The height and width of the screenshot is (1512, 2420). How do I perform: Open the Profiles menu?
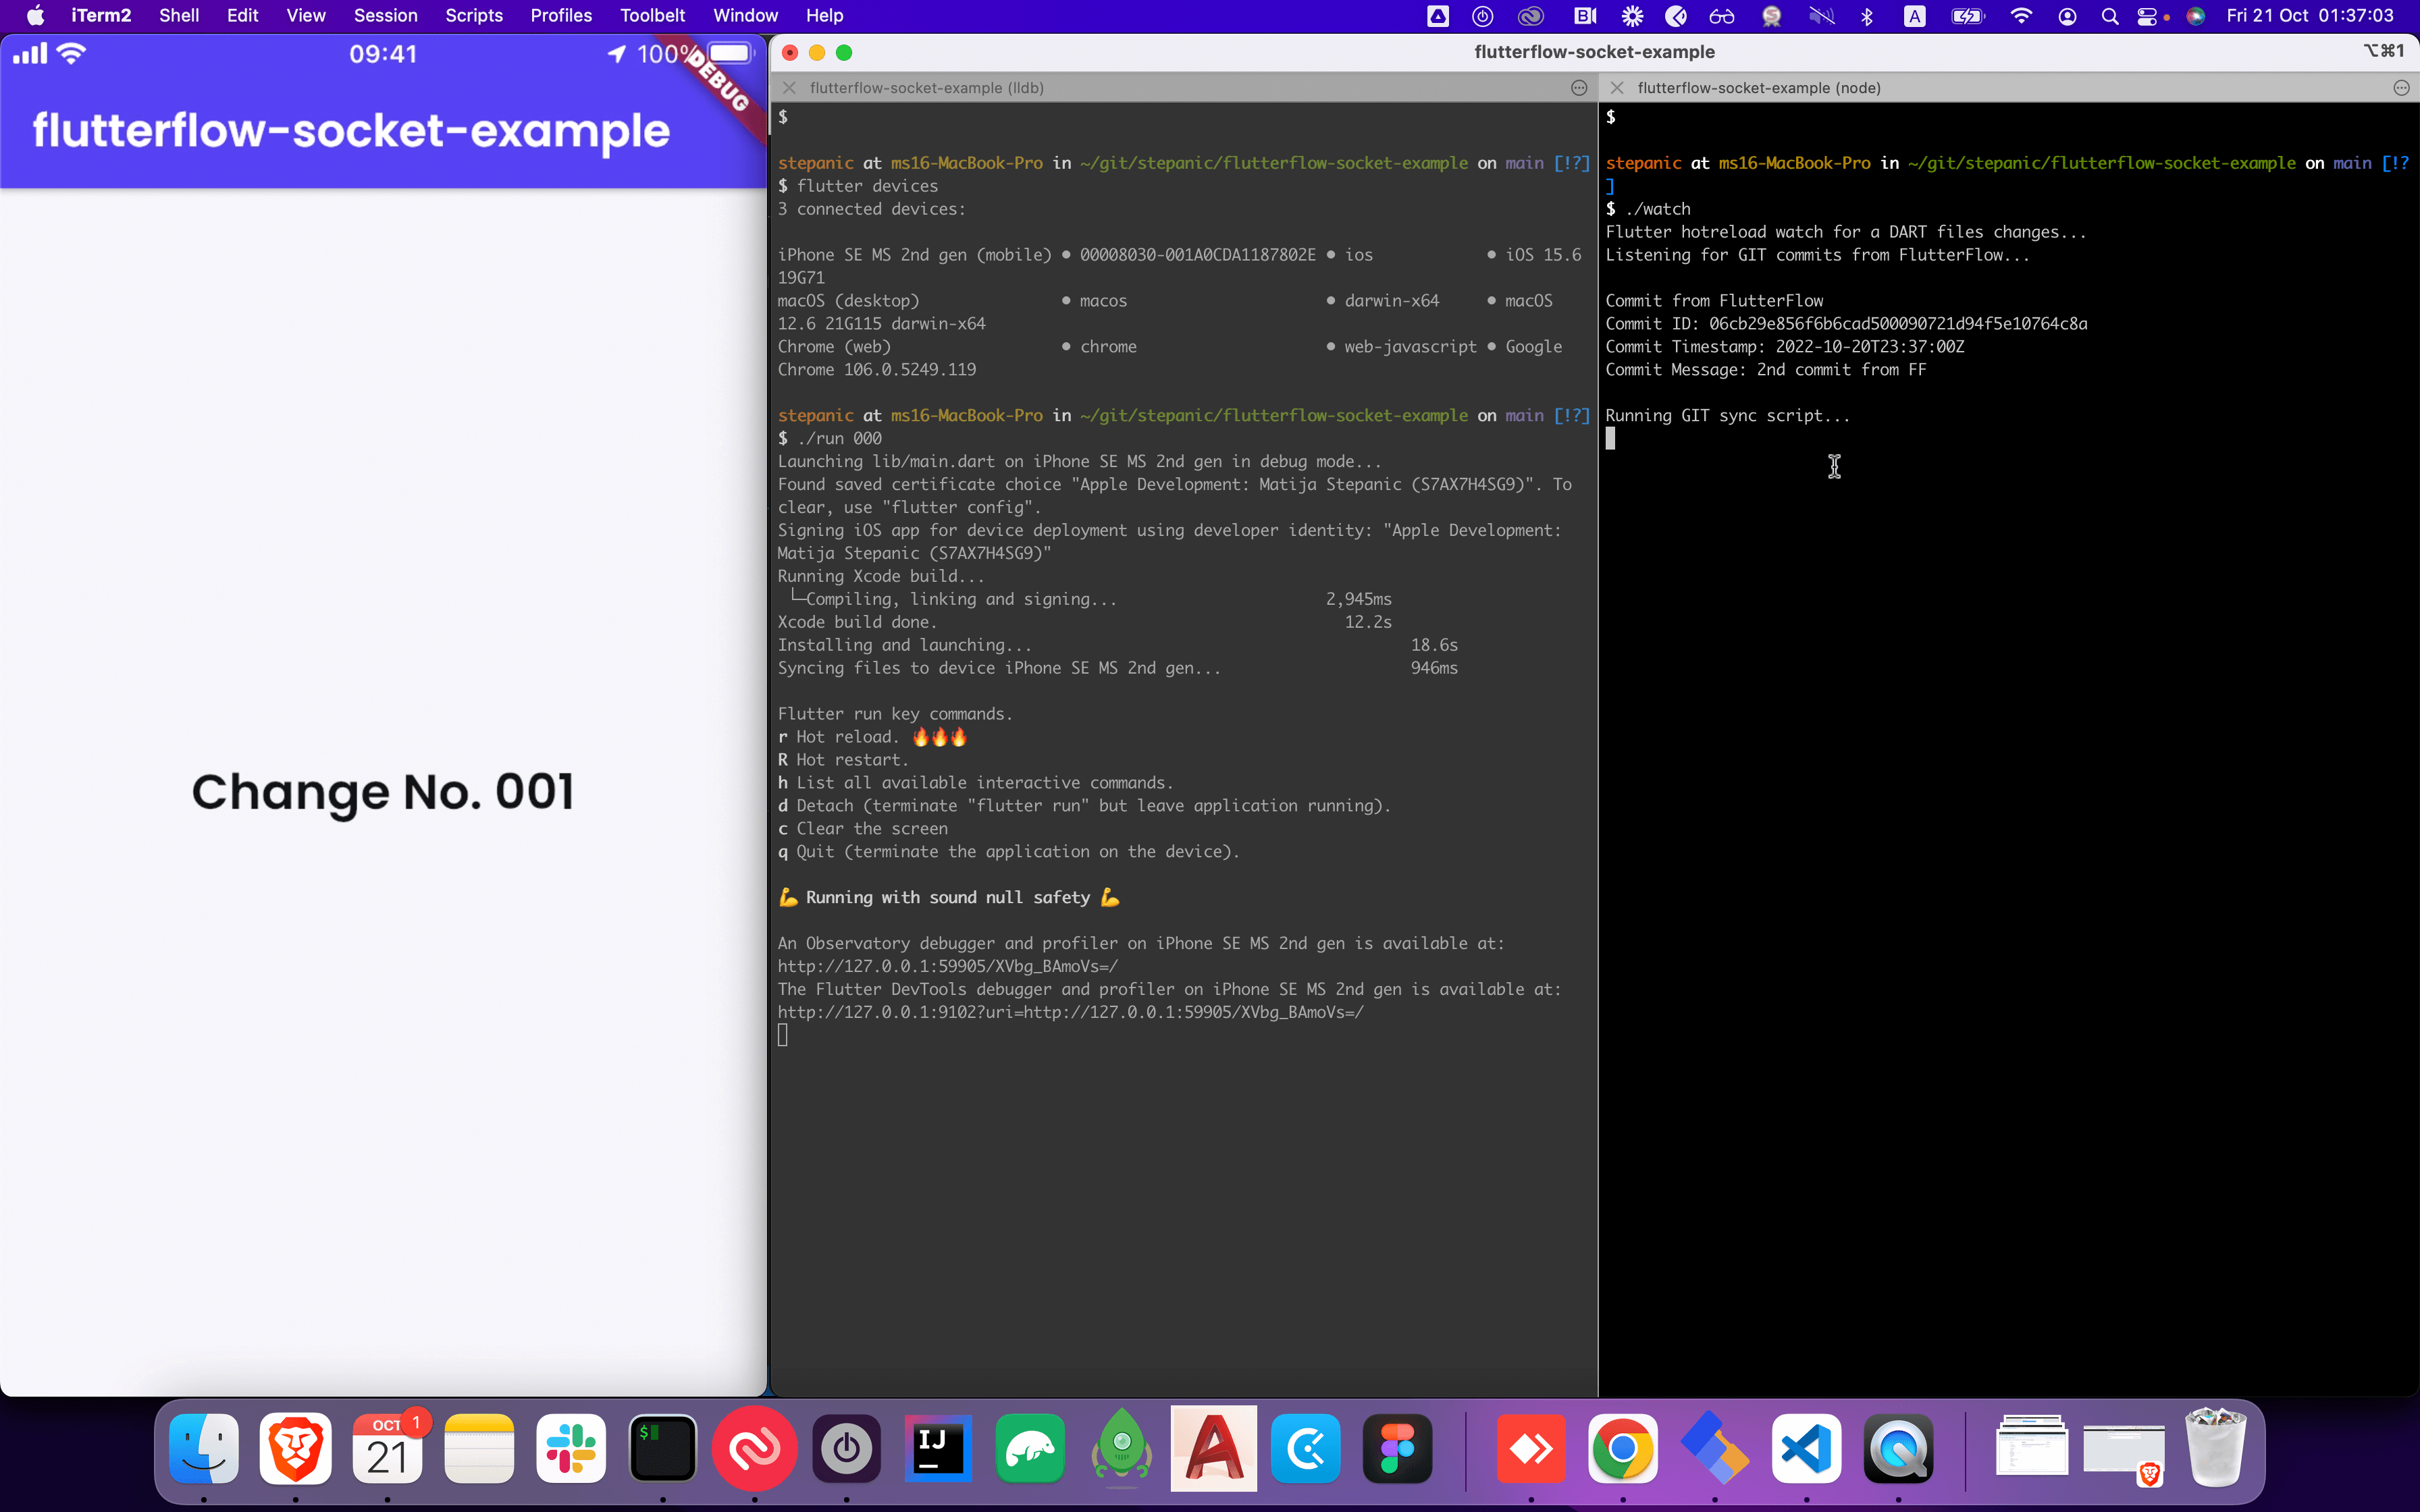560,16
